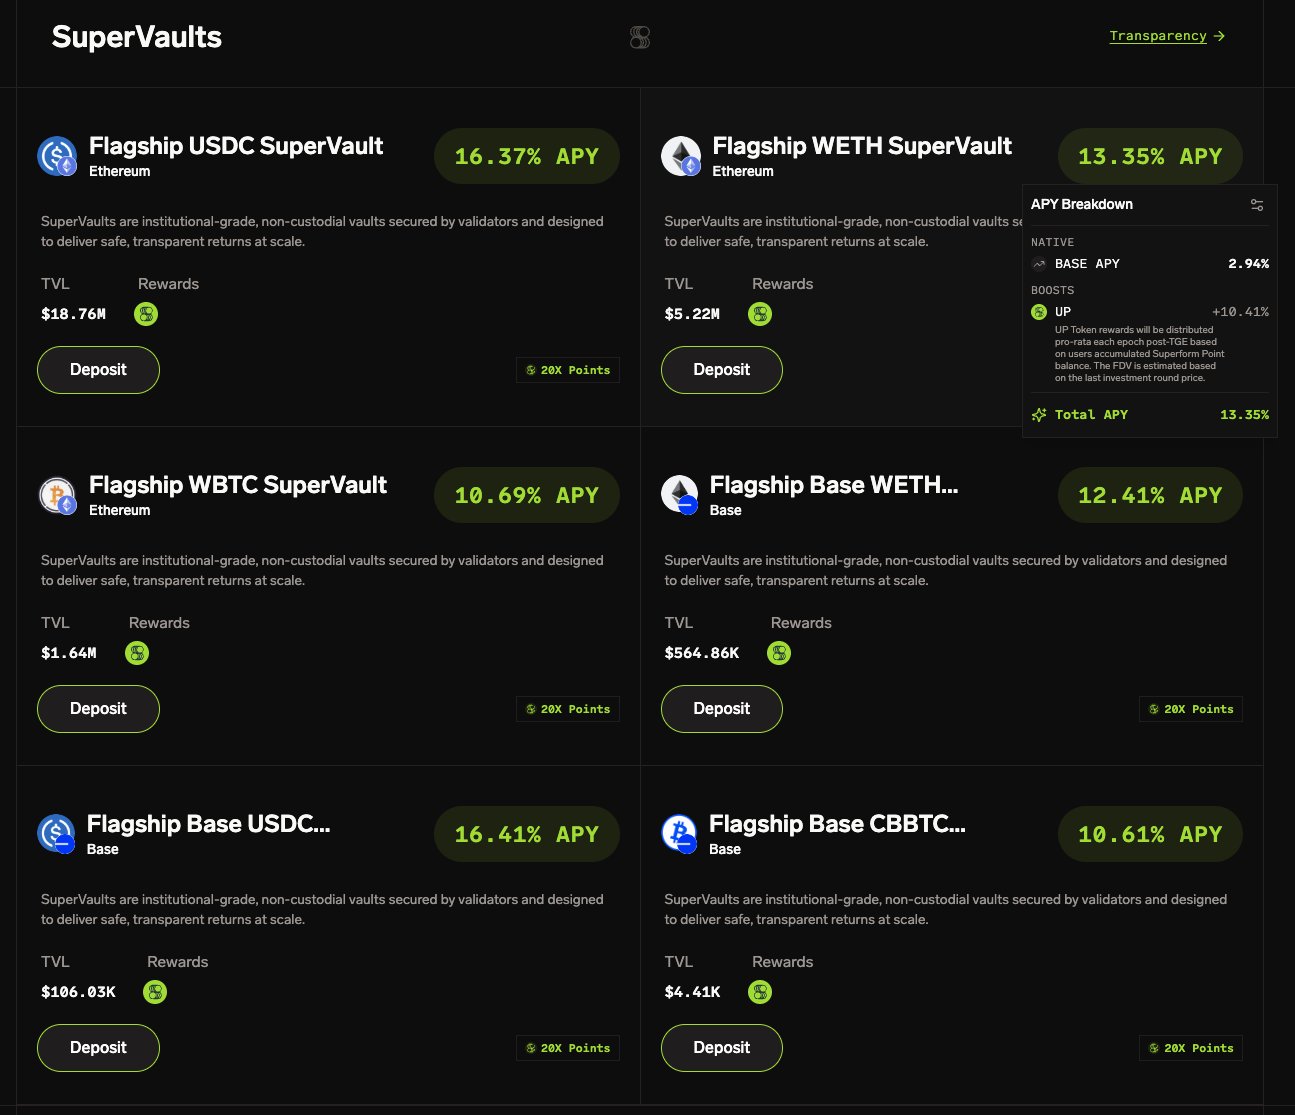
Task: Click the Flagship Base CBBTC token icon
Action: pyautogui.click(x=680, y=833)
